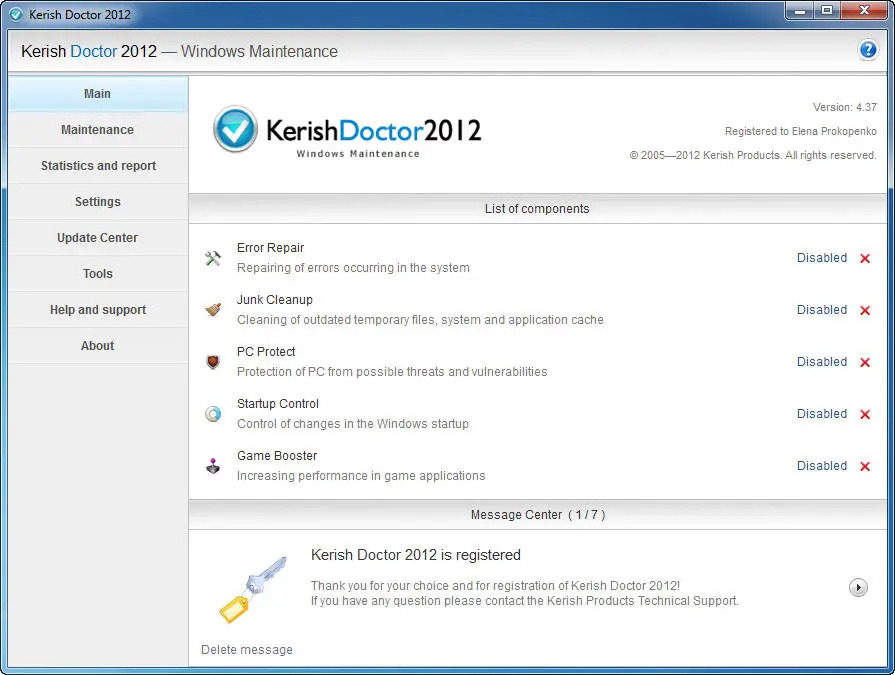Click the 'Message Center ( 1 / 7 )' header
The height and width of the screenshot is (675, 895).
click(538, 515)
